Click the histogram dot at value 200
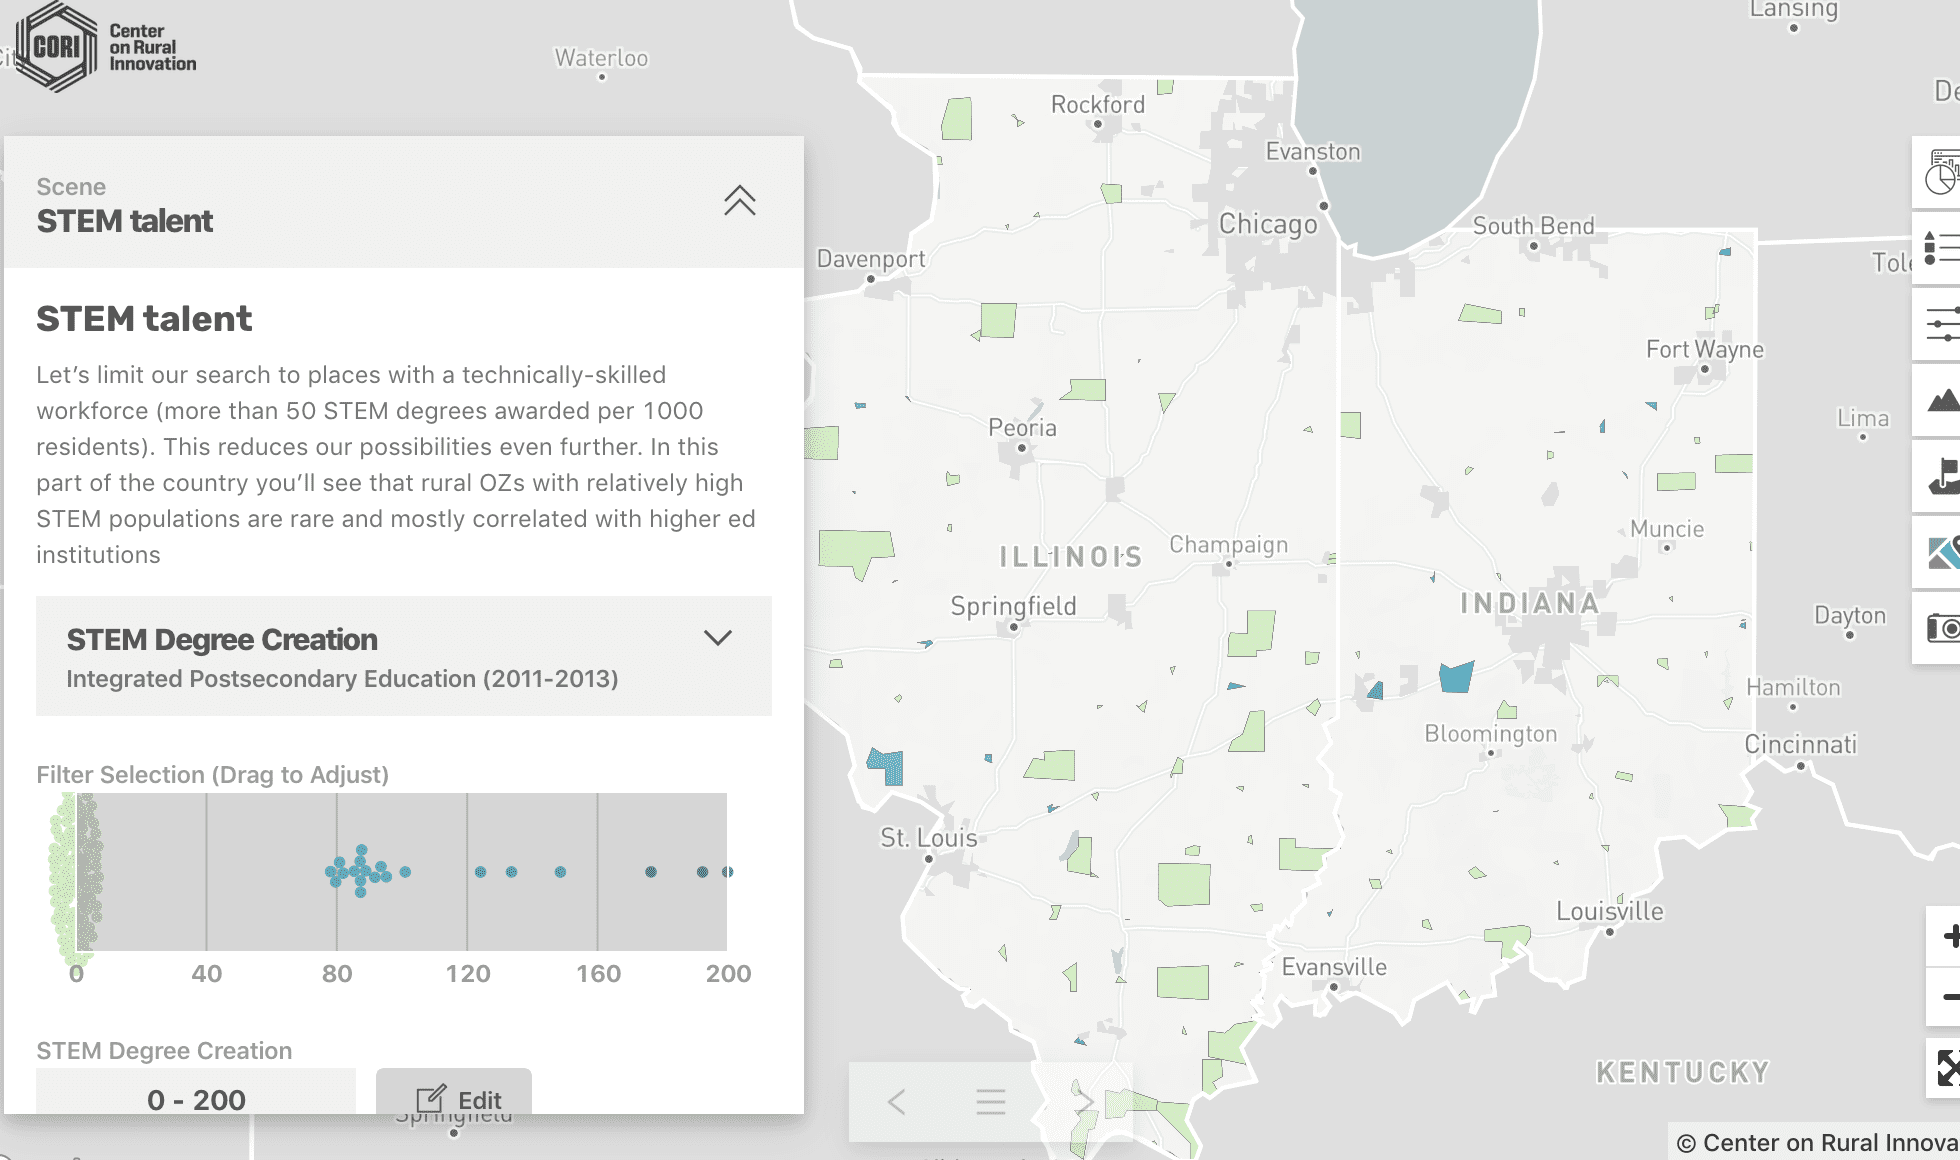 pyautogui.click(x=727, y=872)
